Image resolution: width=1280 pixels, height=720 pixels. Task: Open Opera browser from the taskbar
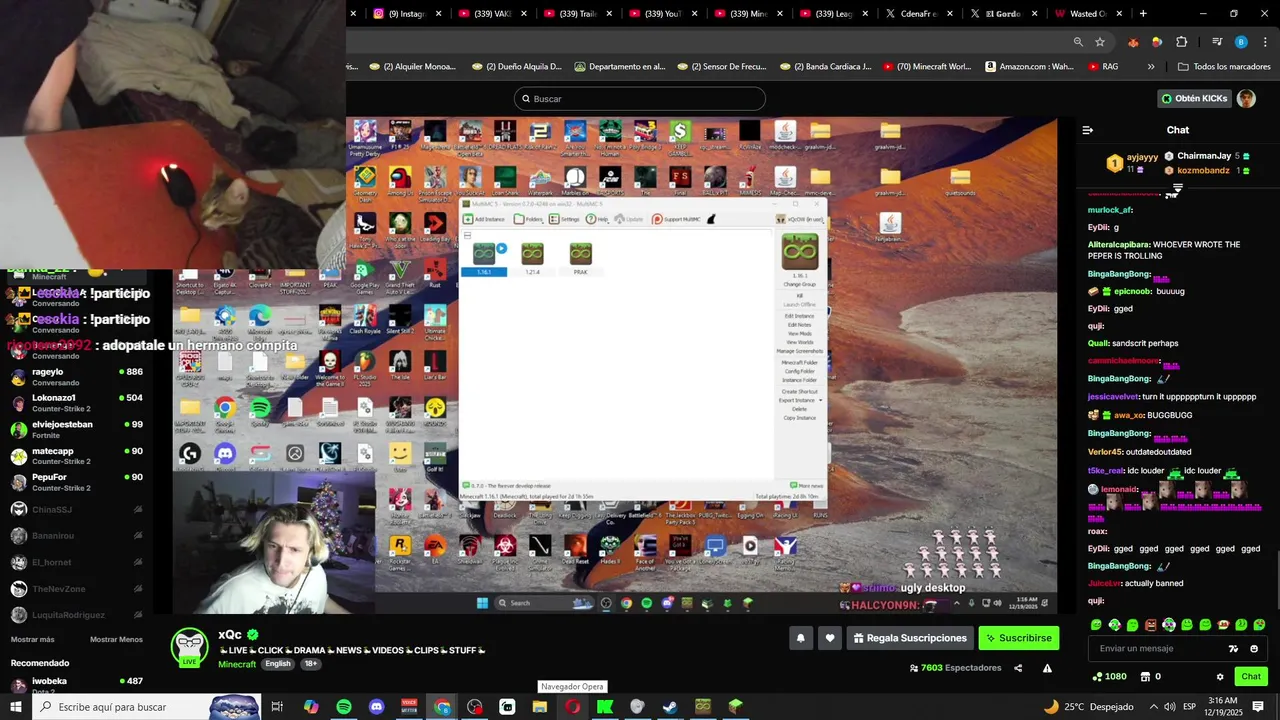(572, 707)
